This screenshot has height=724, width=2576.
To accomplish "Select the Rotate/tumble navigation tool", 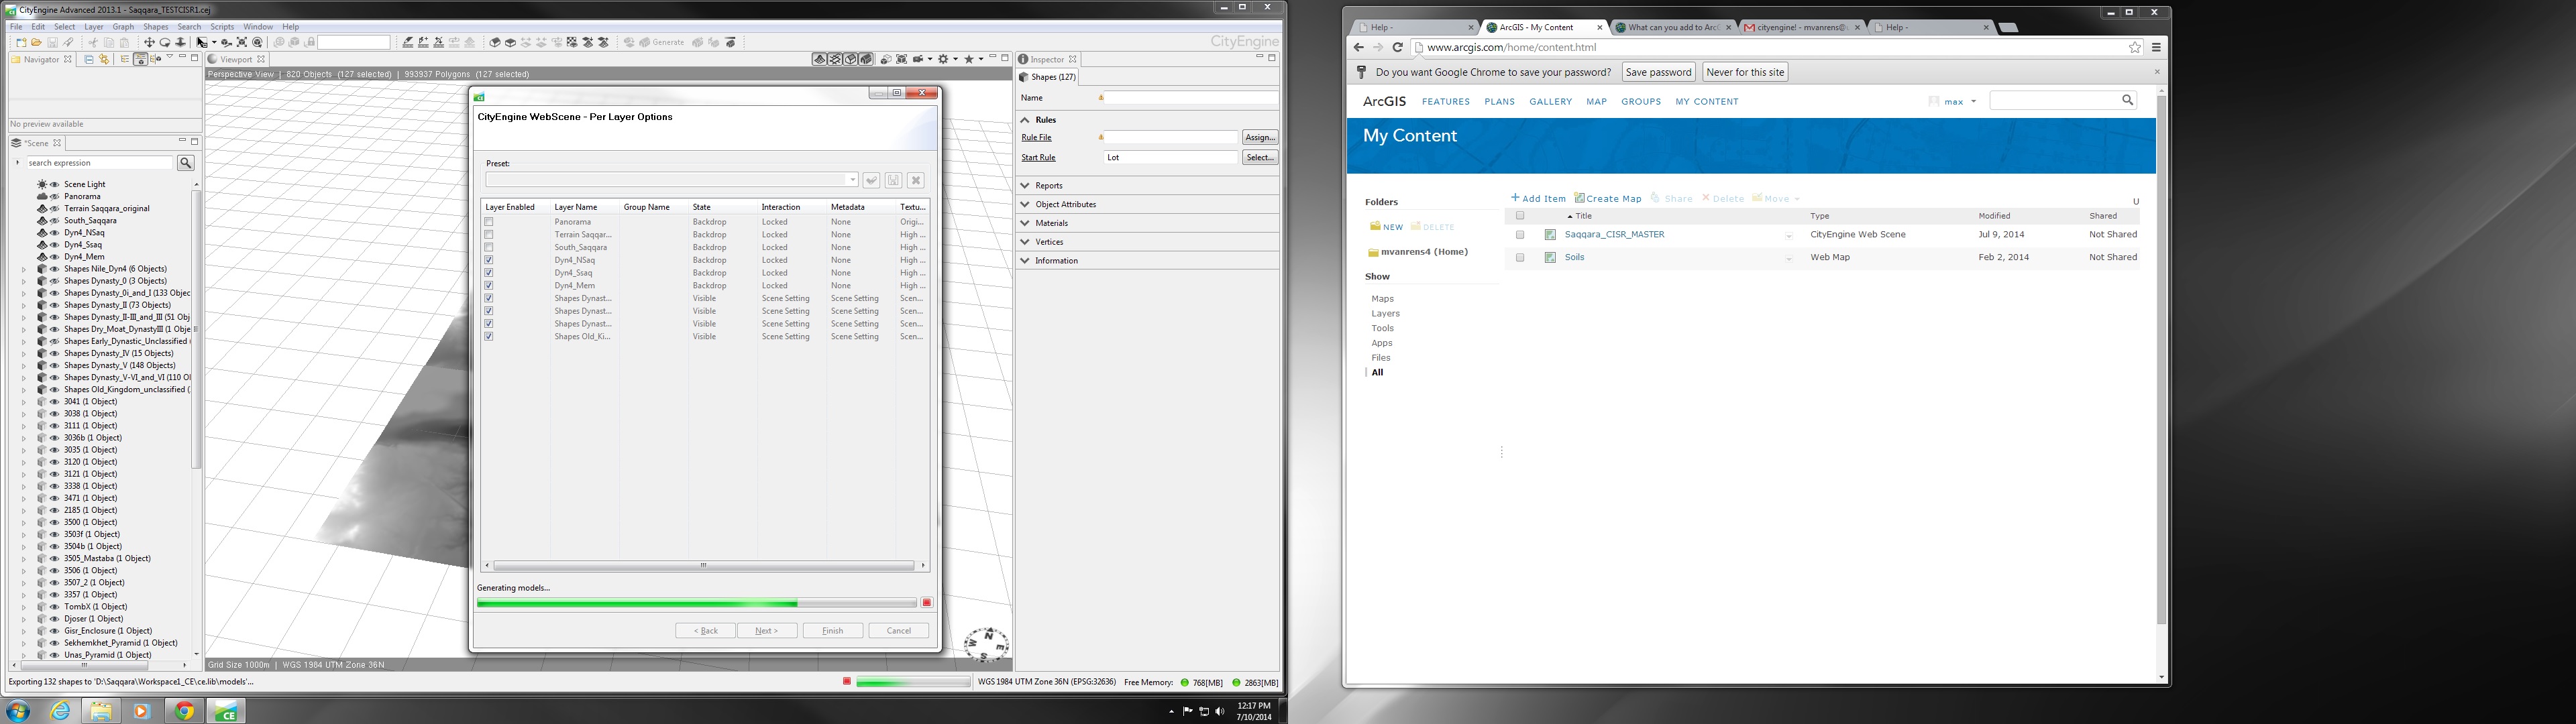I will [x=165, y=43].
